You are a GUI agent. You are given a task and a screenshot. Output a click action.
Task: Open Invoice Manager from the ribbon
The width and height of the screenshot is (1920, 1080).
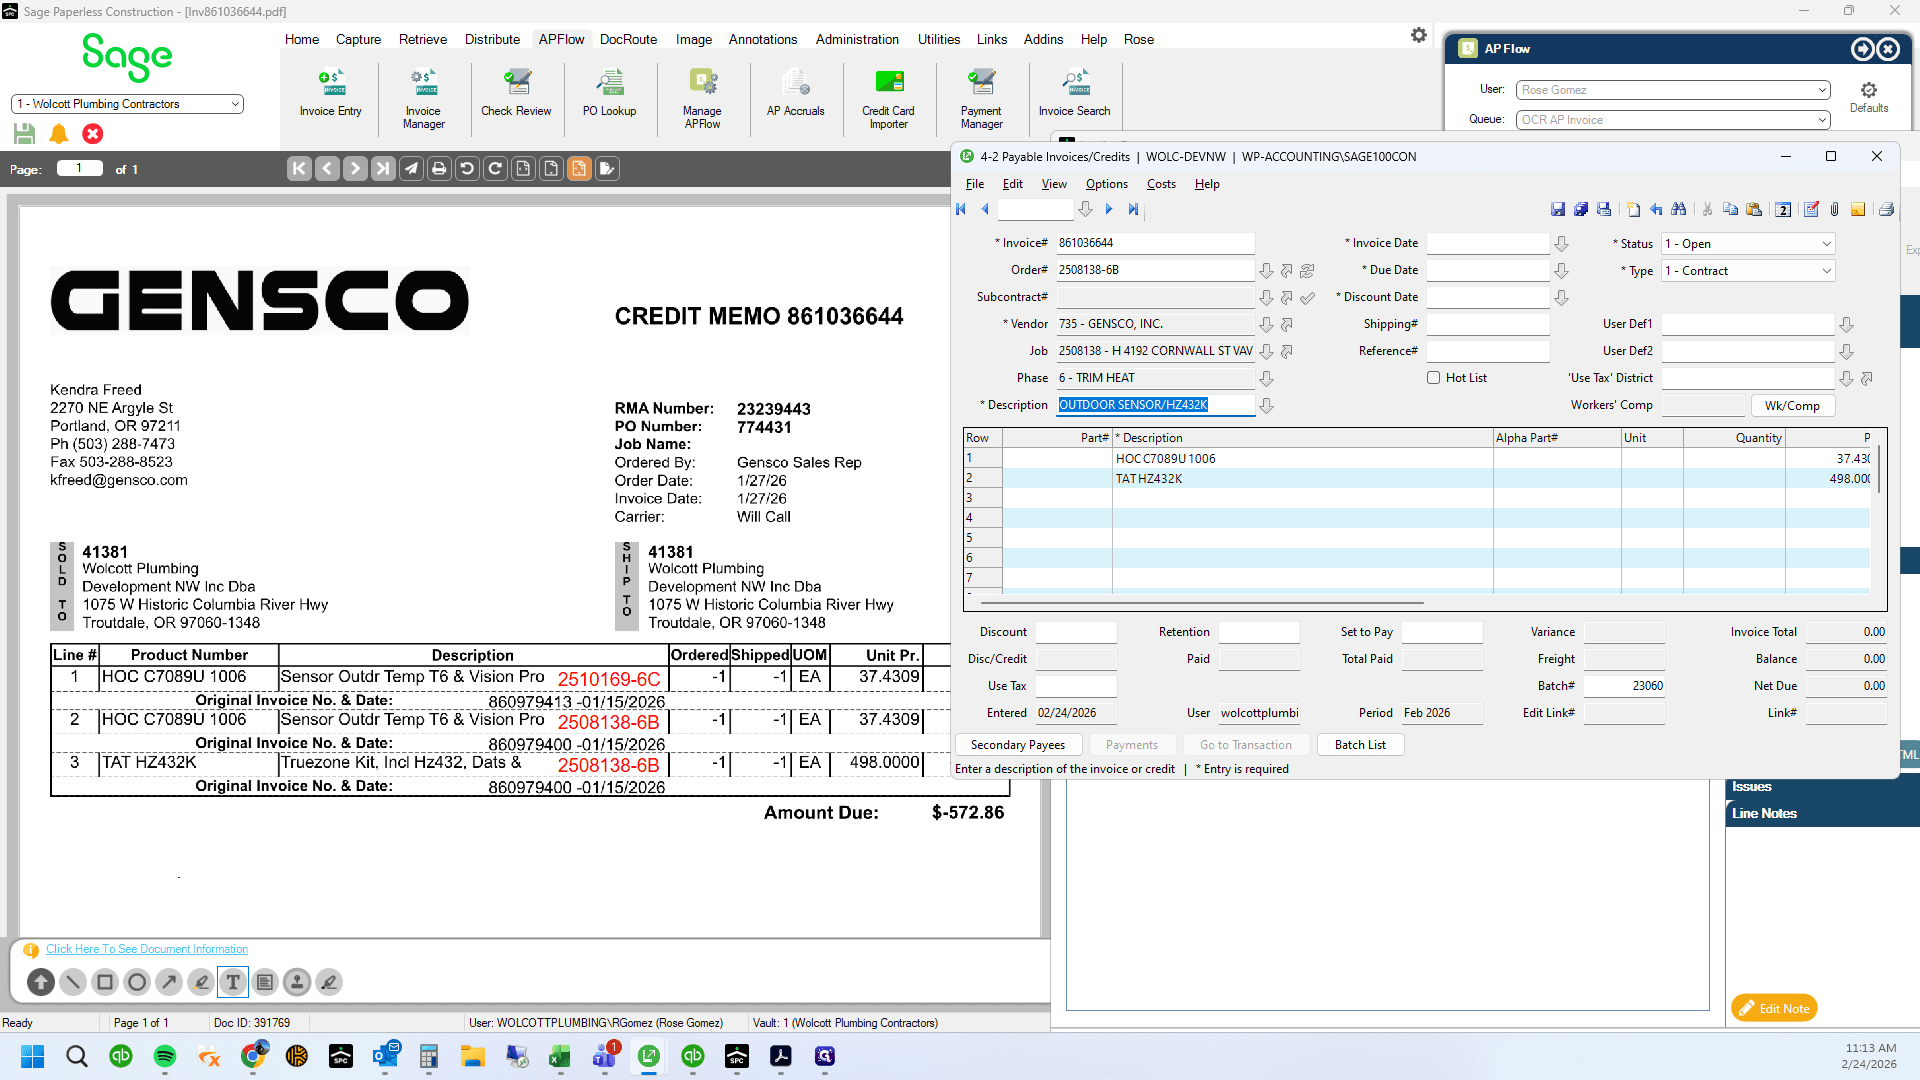pyautogui.click(x=423, y=99)
